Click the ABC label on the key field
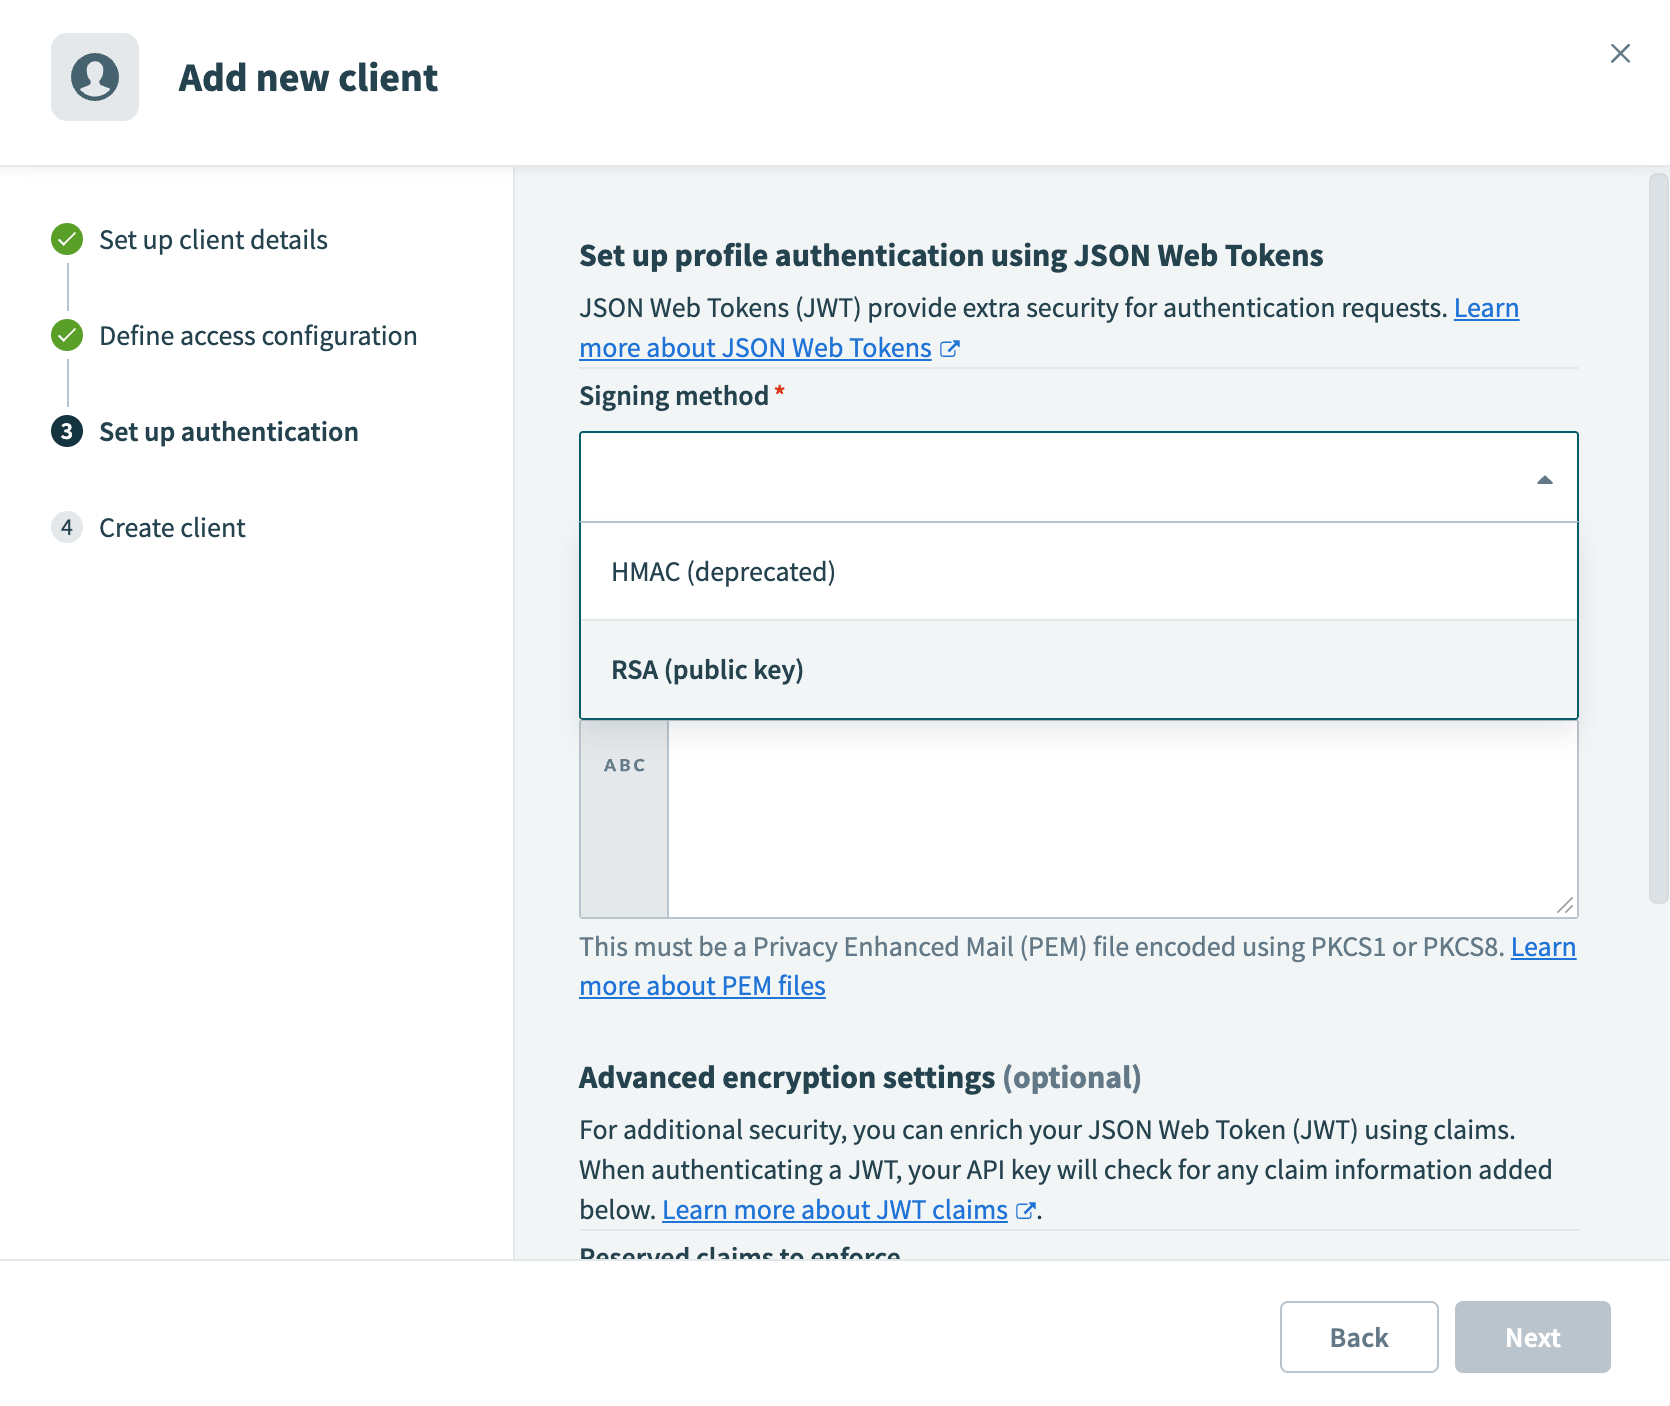This screenshot has width=1670, height=1406. 623,764
